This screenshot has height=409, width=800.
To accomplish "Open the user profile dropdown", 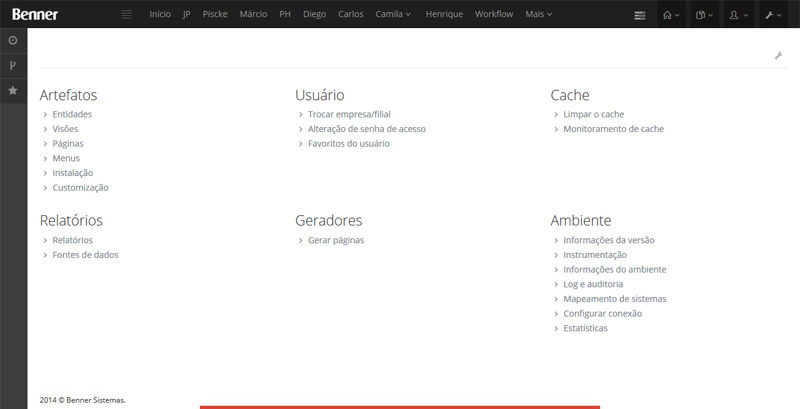I will pyautogui.click(x=739, y=15).
